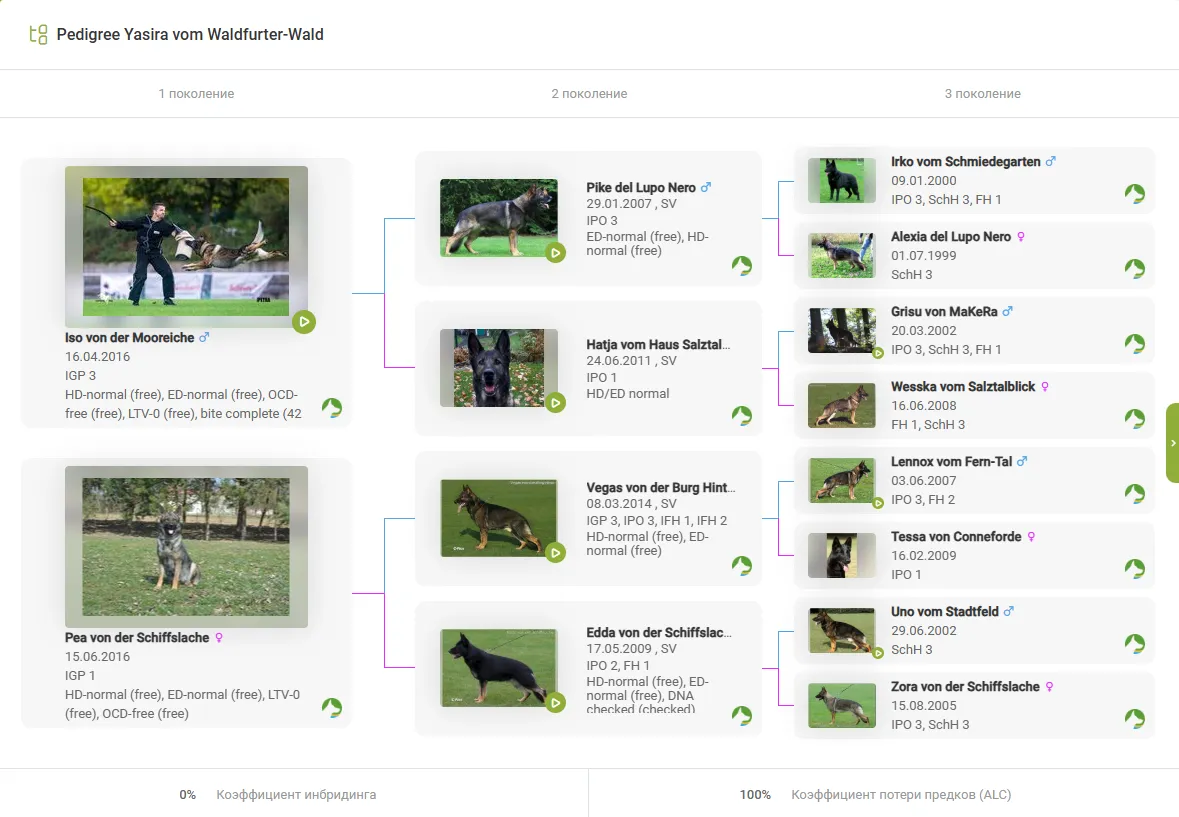Click green leaf icon next to Irko vom Schmiedegarten
Viewport: 1179px width, 817px height.
pyautogui.click(x=1134, y=194)
